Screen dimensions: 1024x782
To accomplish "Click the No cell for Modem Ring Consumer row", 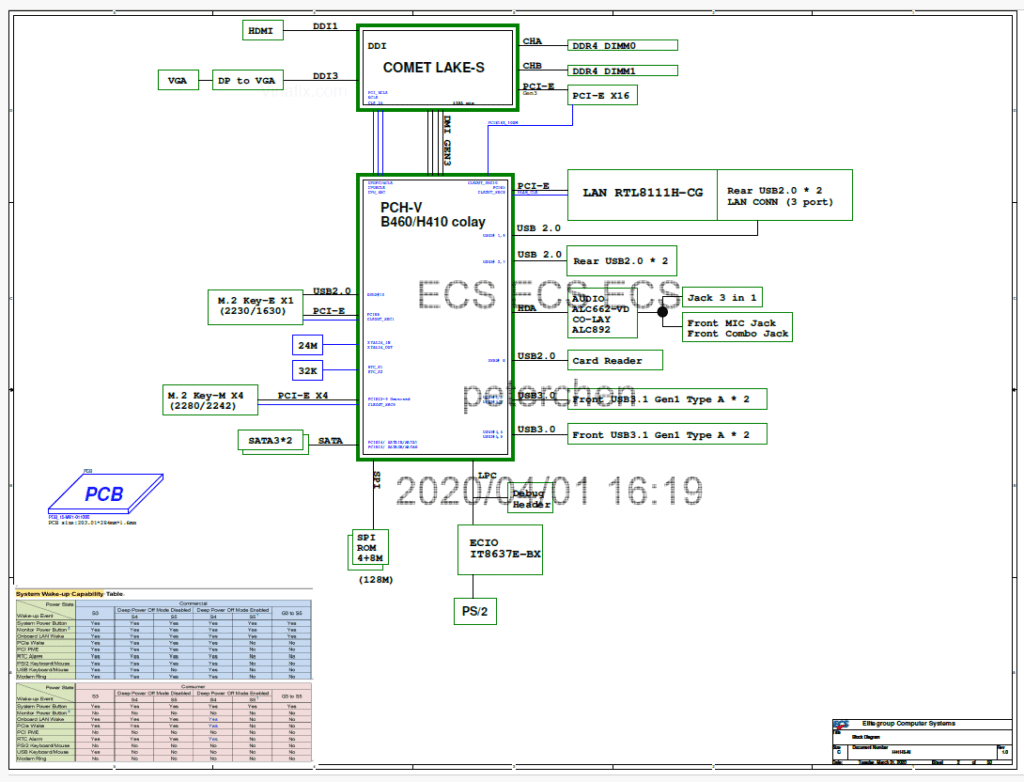I will 95,758.
